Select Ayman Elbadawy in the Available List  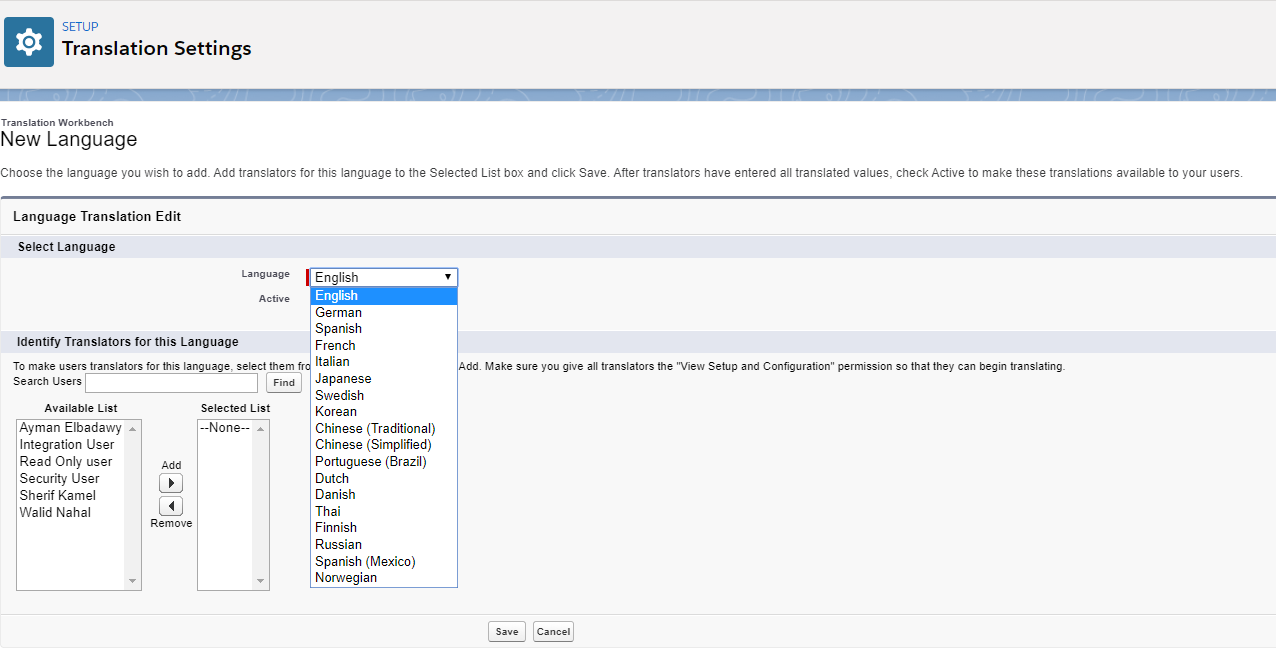pyautogui.click(x=69, y=427)
